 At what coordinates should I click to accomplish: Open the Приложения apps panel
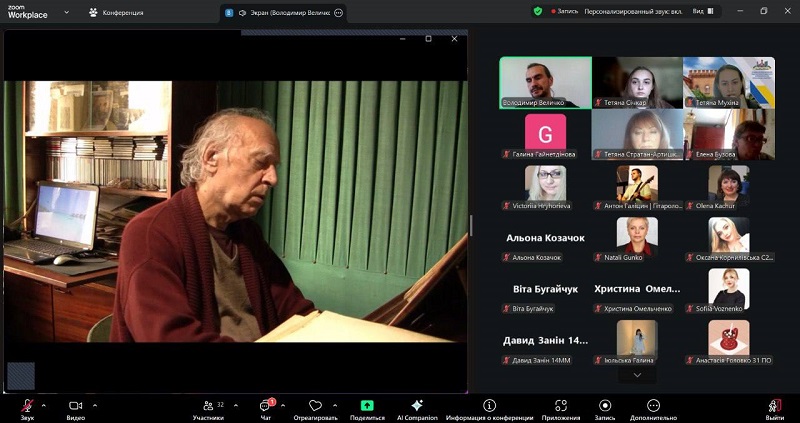(561, 406)
